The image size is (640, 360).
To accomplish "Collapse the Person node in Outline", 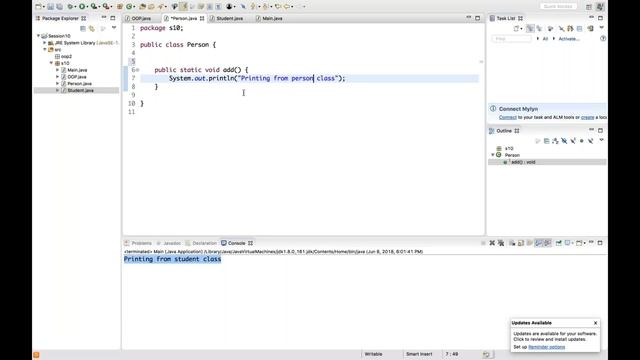I will 493,155.
